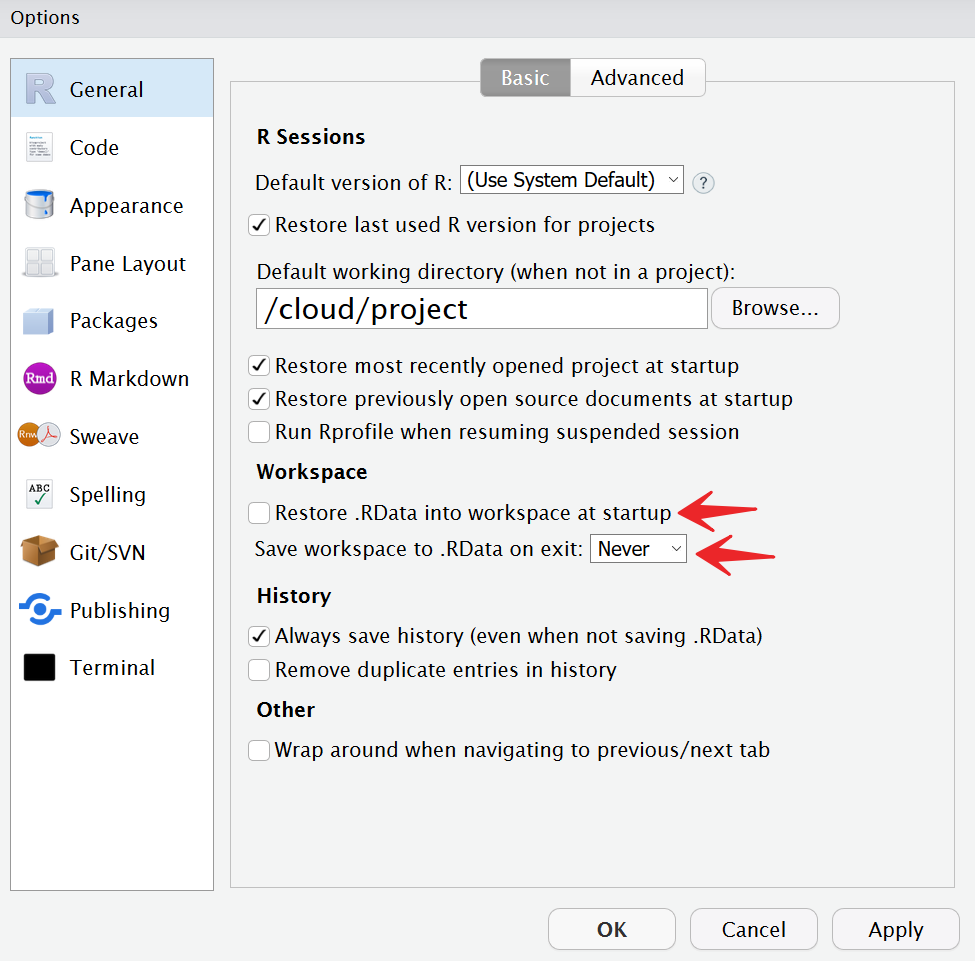The height and width of the screenshot is (961, 975).
Task: Click the help question mark icon
Action: pyautogui.click(x=704, y=182)
